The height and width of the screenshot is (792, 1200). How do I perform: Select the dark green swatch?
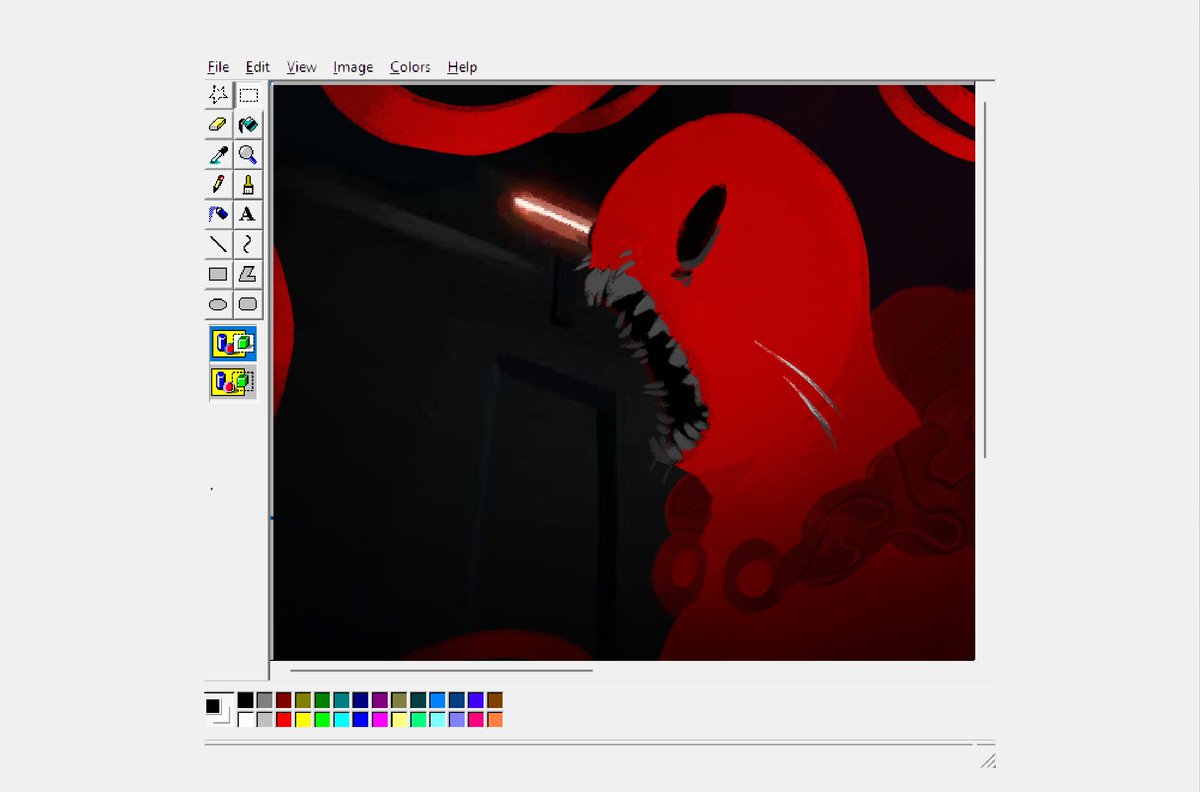point(322,700)
